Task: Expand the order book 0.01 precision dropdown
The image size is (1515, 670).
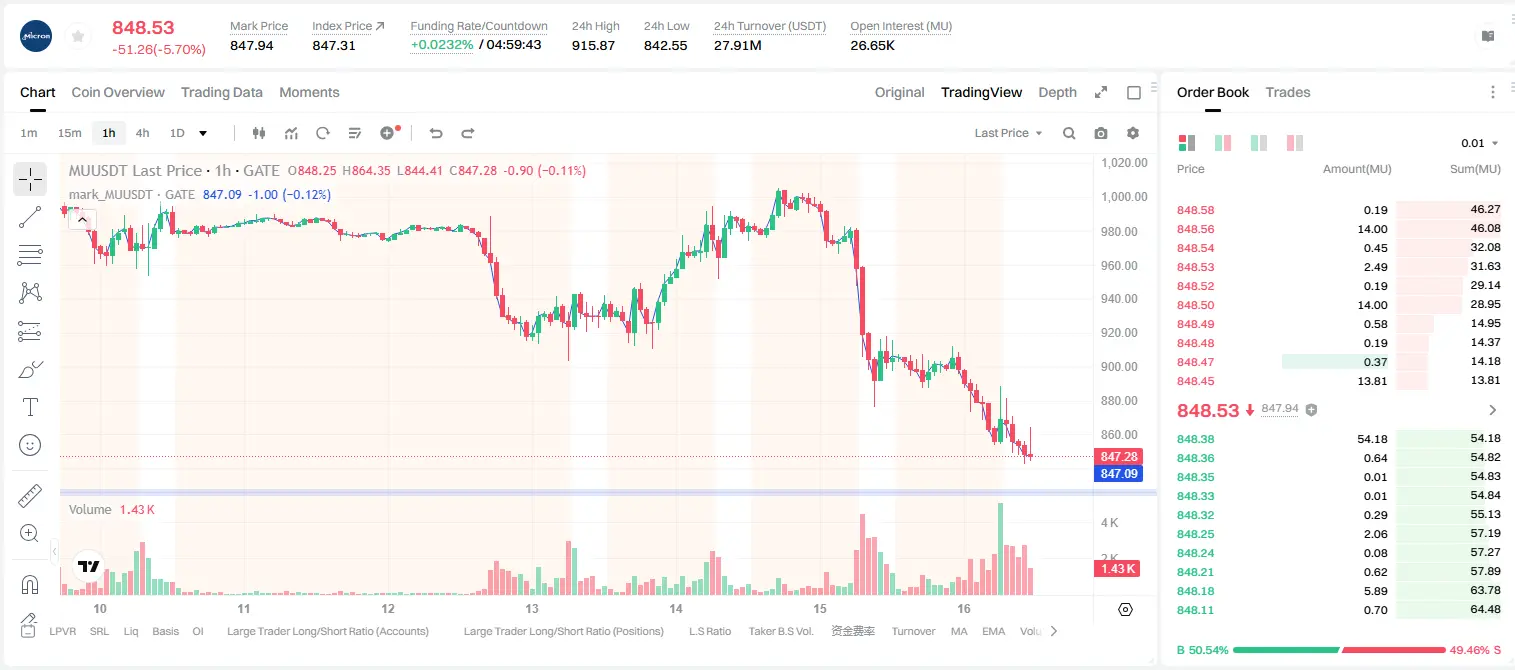Action: (1480, 143)
